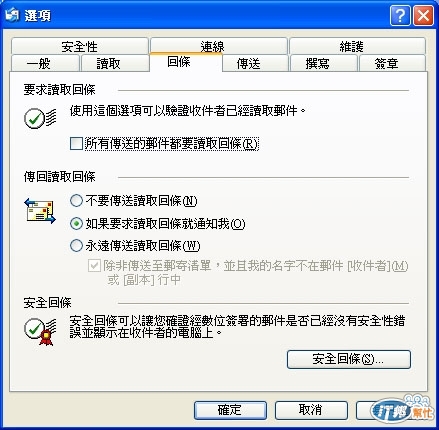Open the 維護 tab
439x430 pixels.
358,46
